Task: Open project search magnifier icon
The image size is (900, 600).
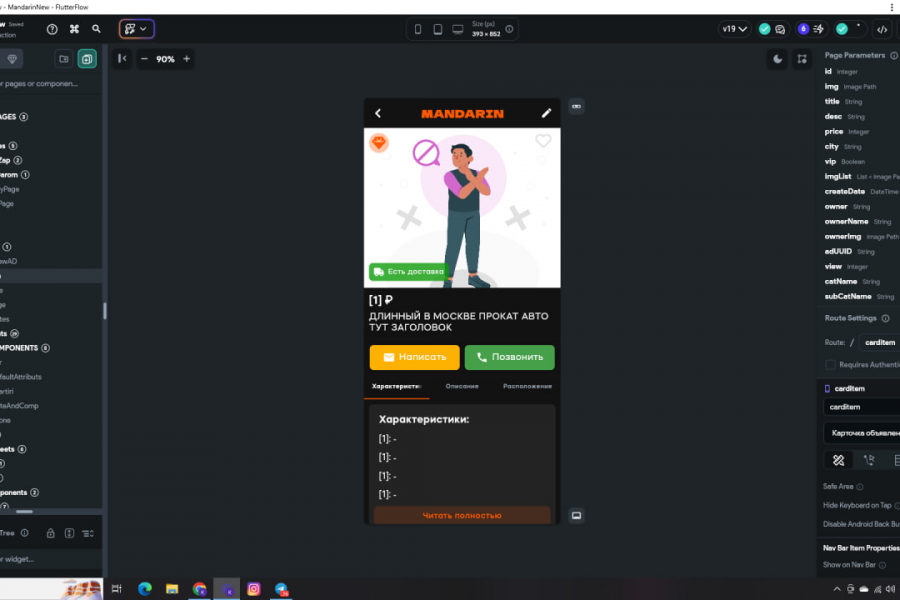Action: [x=96, y=29]
